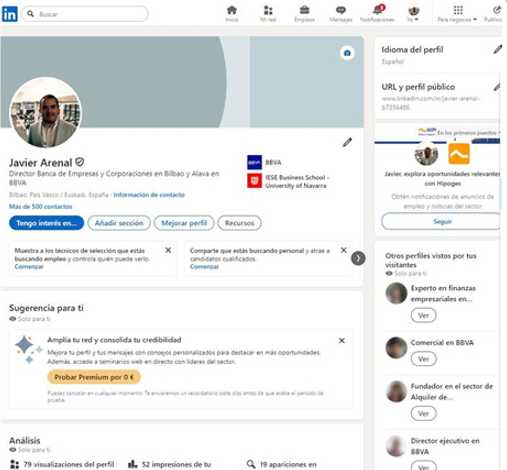Click Ver for Comercial en BBVA
The image size is (507, 470).
[423, 359]
